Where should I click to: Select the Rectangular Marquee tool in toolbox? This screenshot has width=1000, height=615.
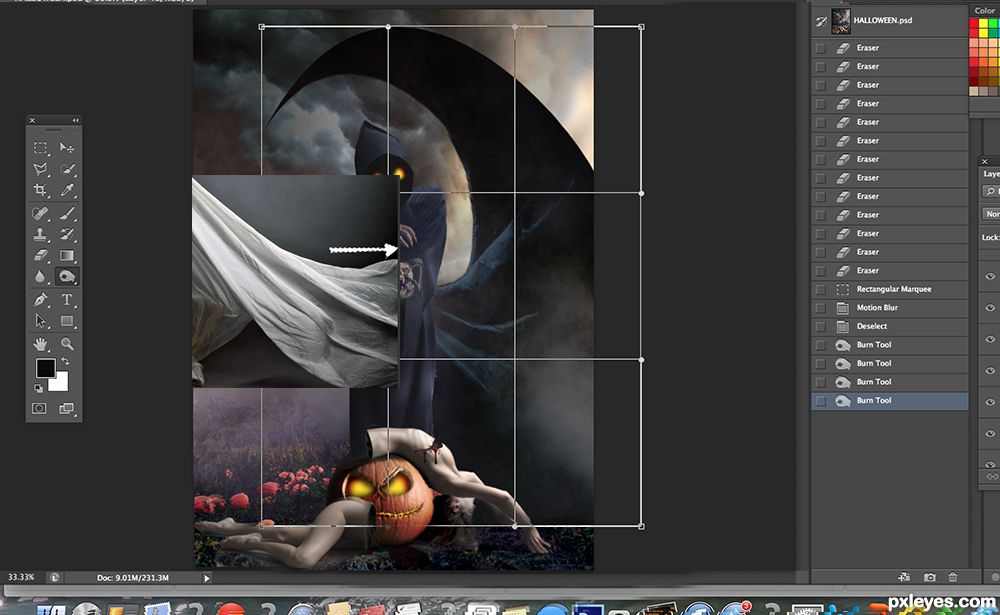click(40, 148)
